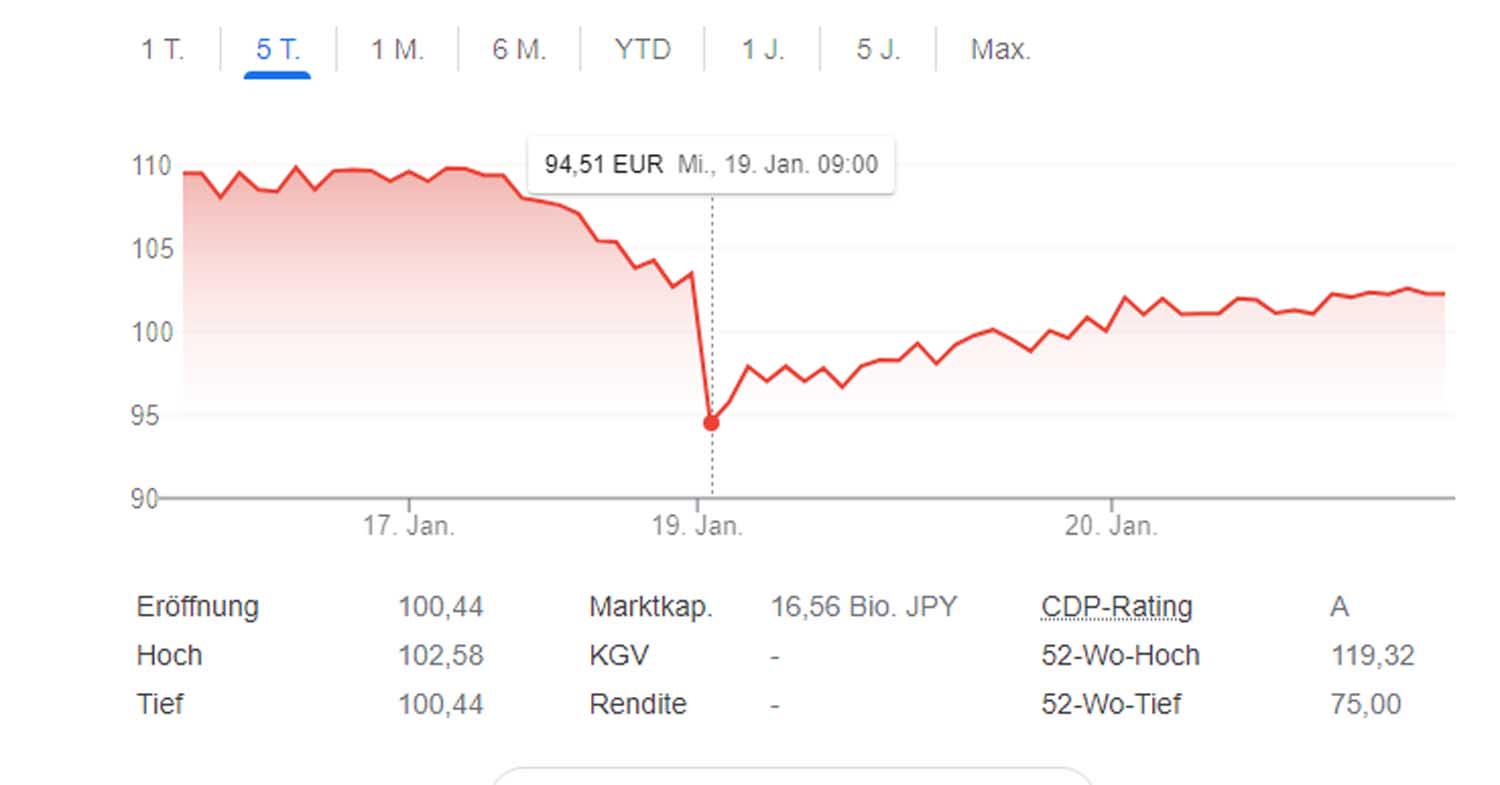Open the CDP-Rating explanation link
The width and height of the screenshot is (1500, 785).
(x=1116, y=607)
